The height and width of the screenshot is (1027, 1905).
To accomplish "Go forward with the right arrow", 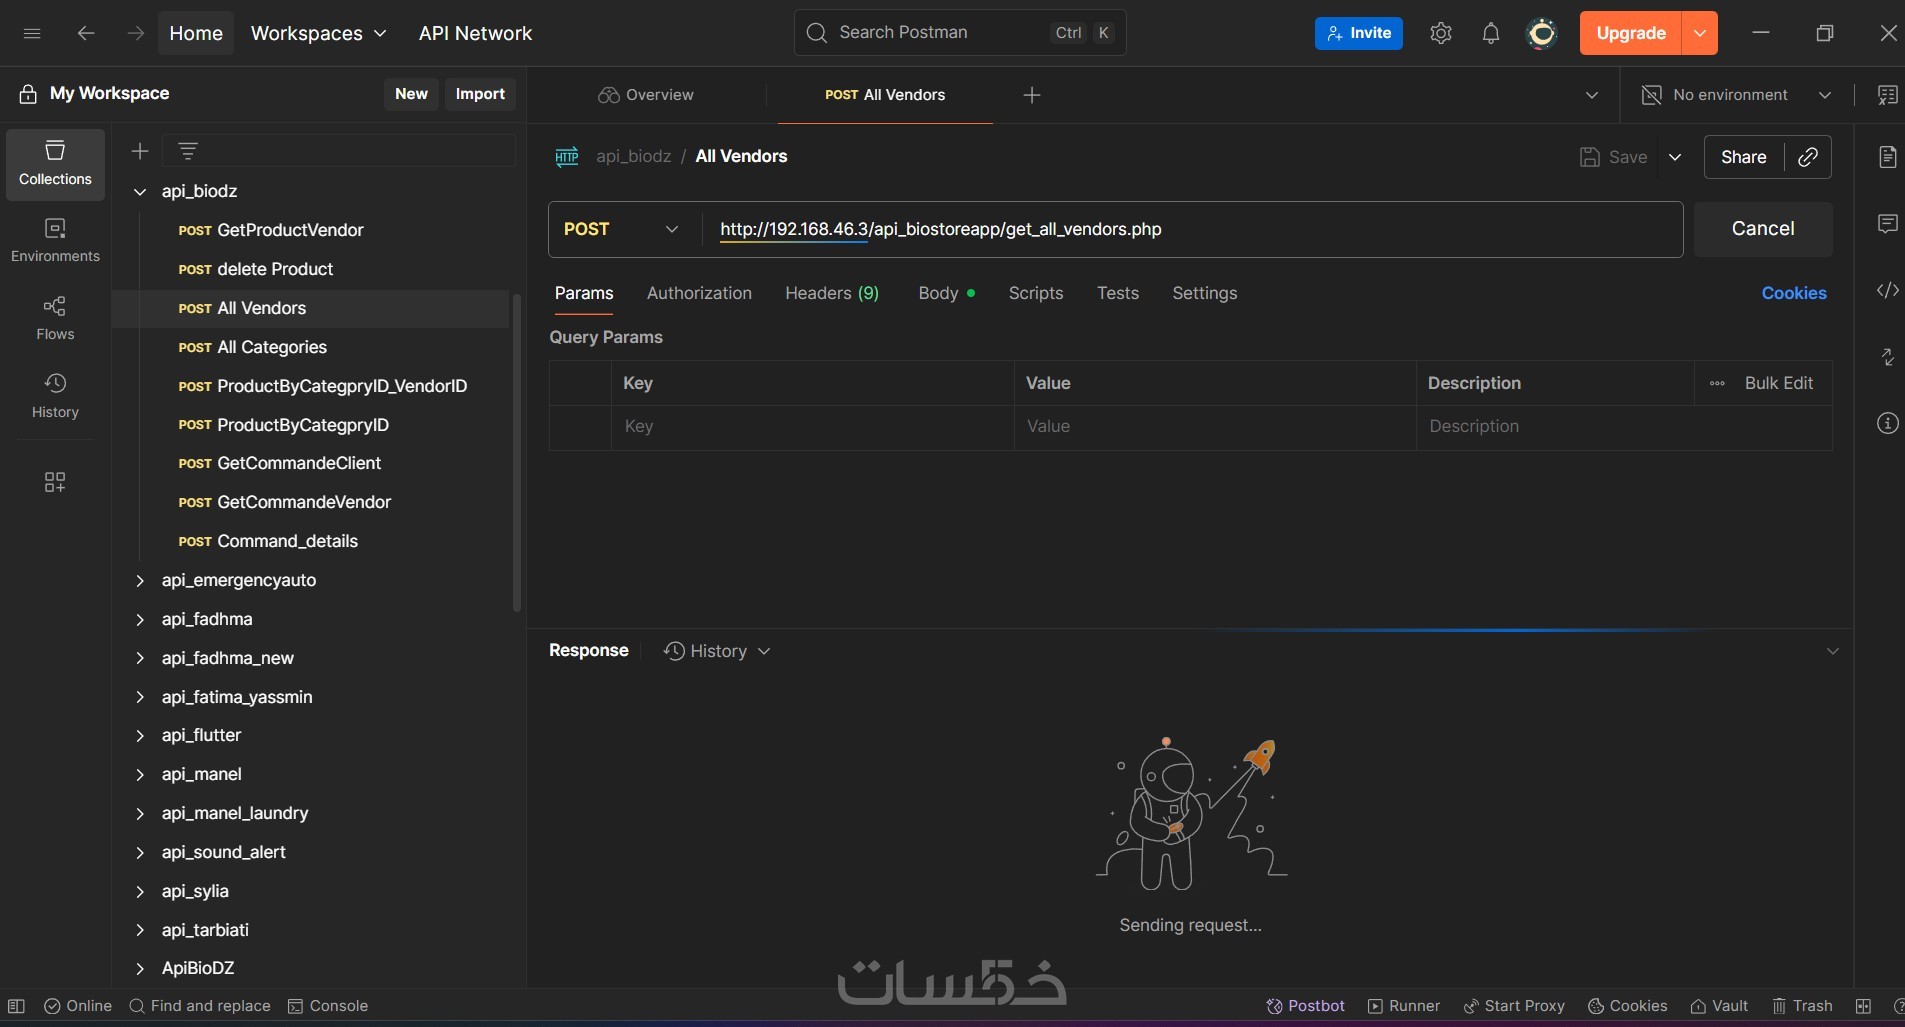I will tap(136, 33).
